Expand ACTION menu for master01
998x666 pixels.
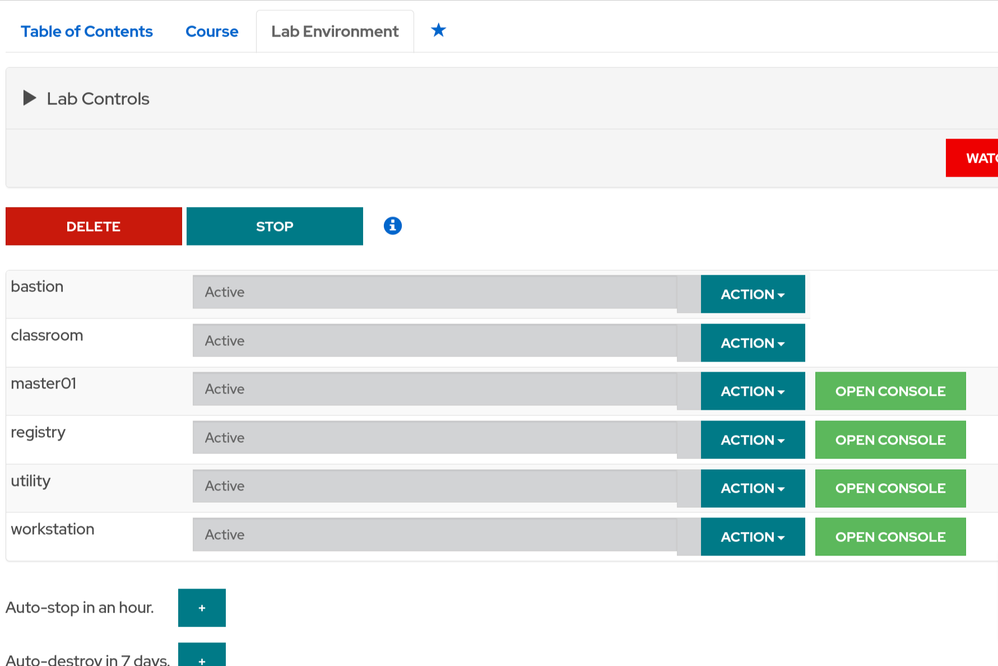coord(752,391)
